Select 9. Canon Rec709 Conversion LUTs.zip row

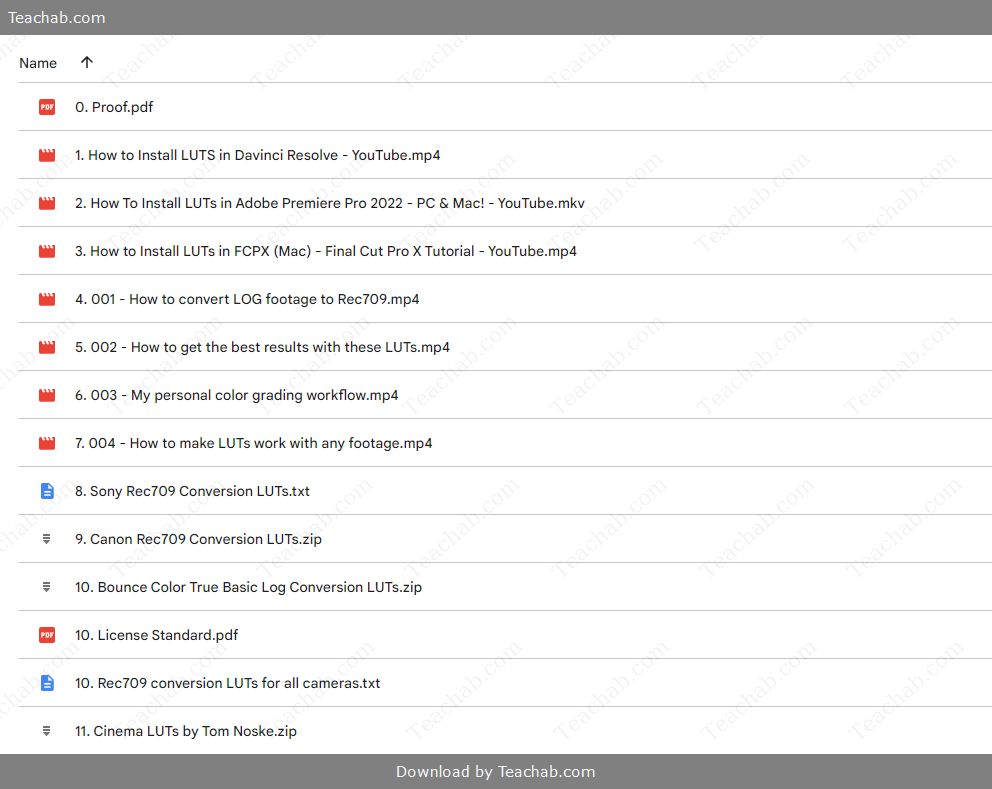[x=198, y=539]
